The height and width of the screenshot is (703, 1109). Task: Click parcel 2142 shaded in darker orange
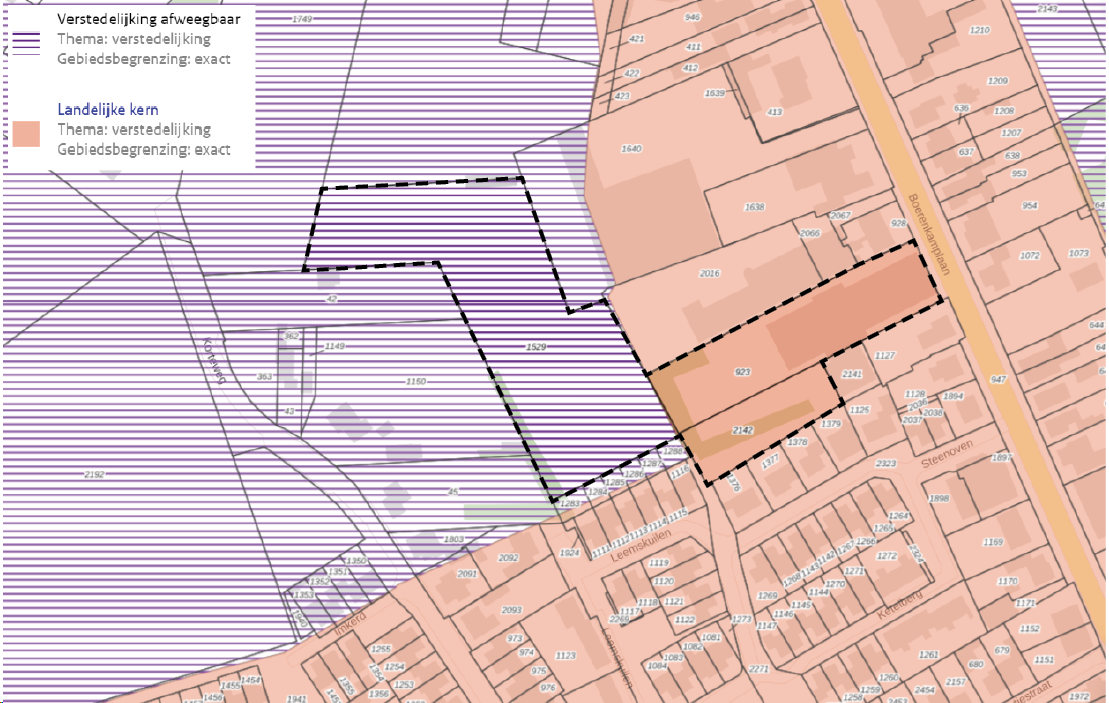(x=742, y=429)
